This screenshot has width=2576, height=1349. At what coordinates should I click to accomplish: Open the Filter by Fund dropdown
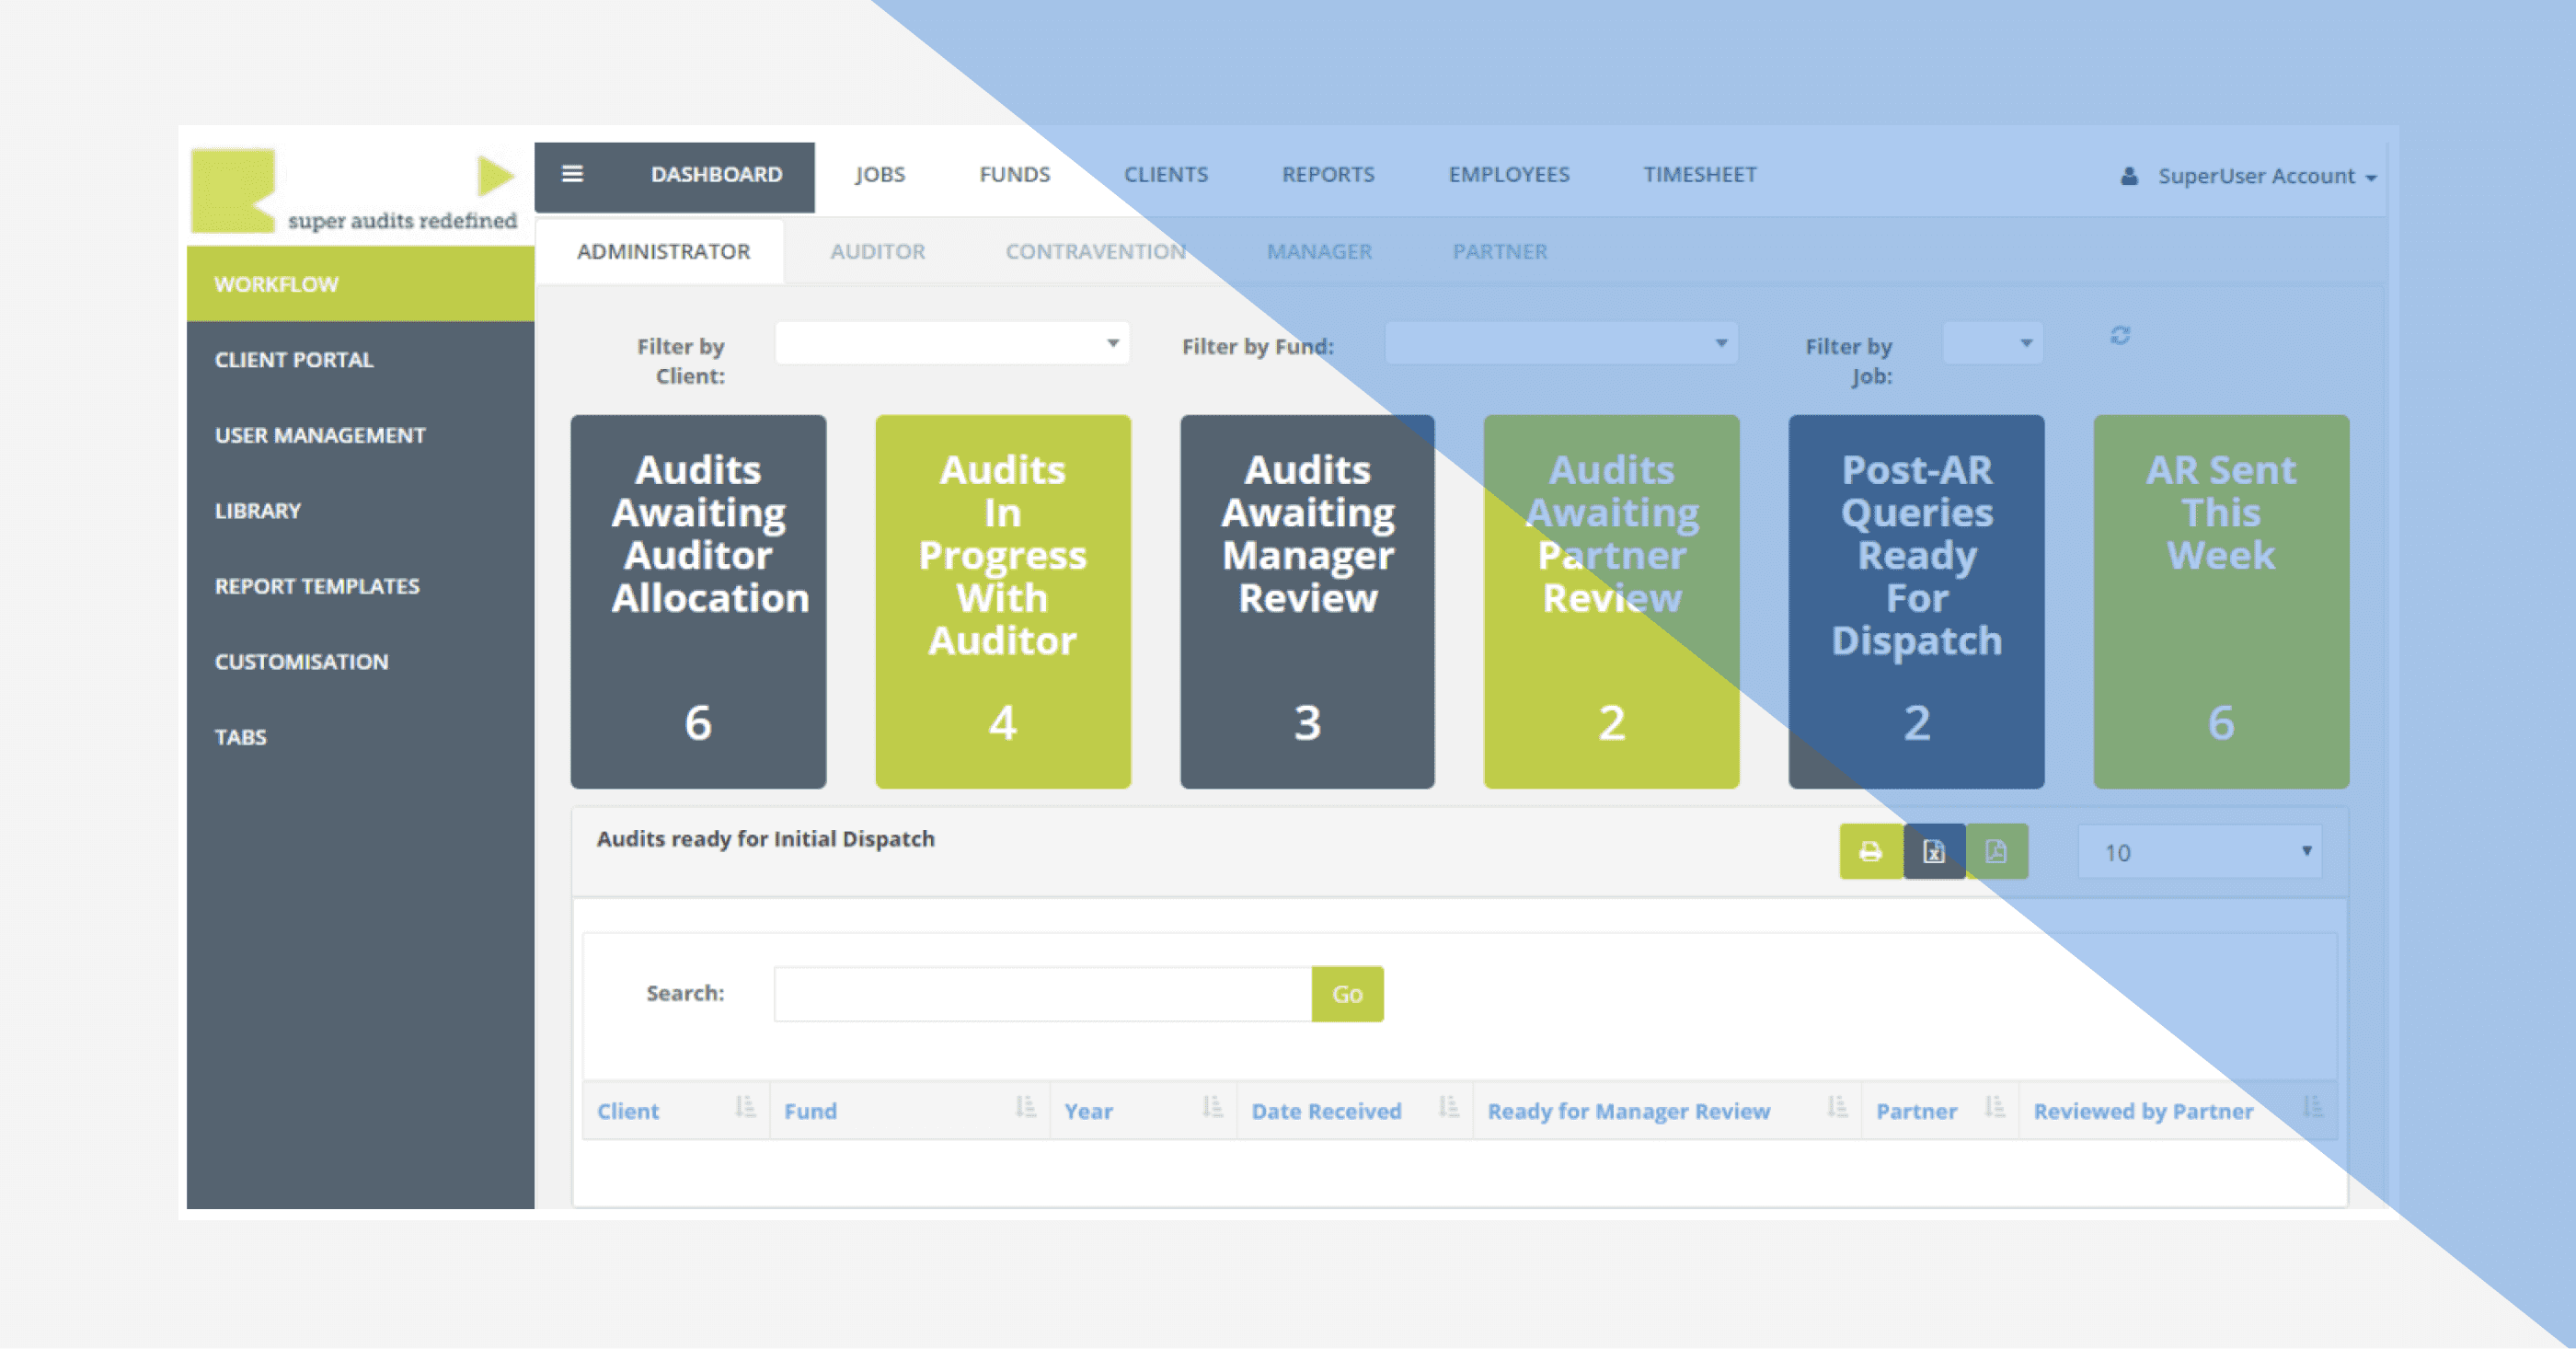(1560, 343)
